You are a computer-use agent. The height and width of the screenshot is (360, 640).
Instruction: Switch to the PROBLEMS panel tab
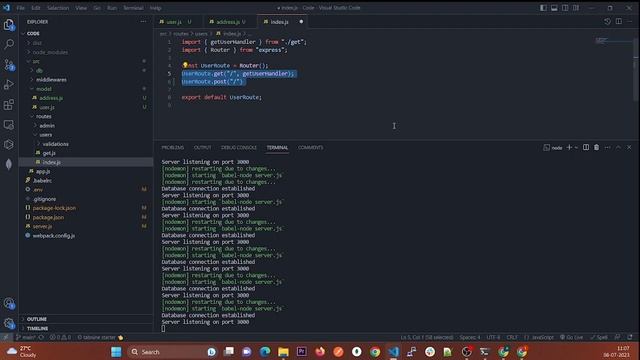173,147
